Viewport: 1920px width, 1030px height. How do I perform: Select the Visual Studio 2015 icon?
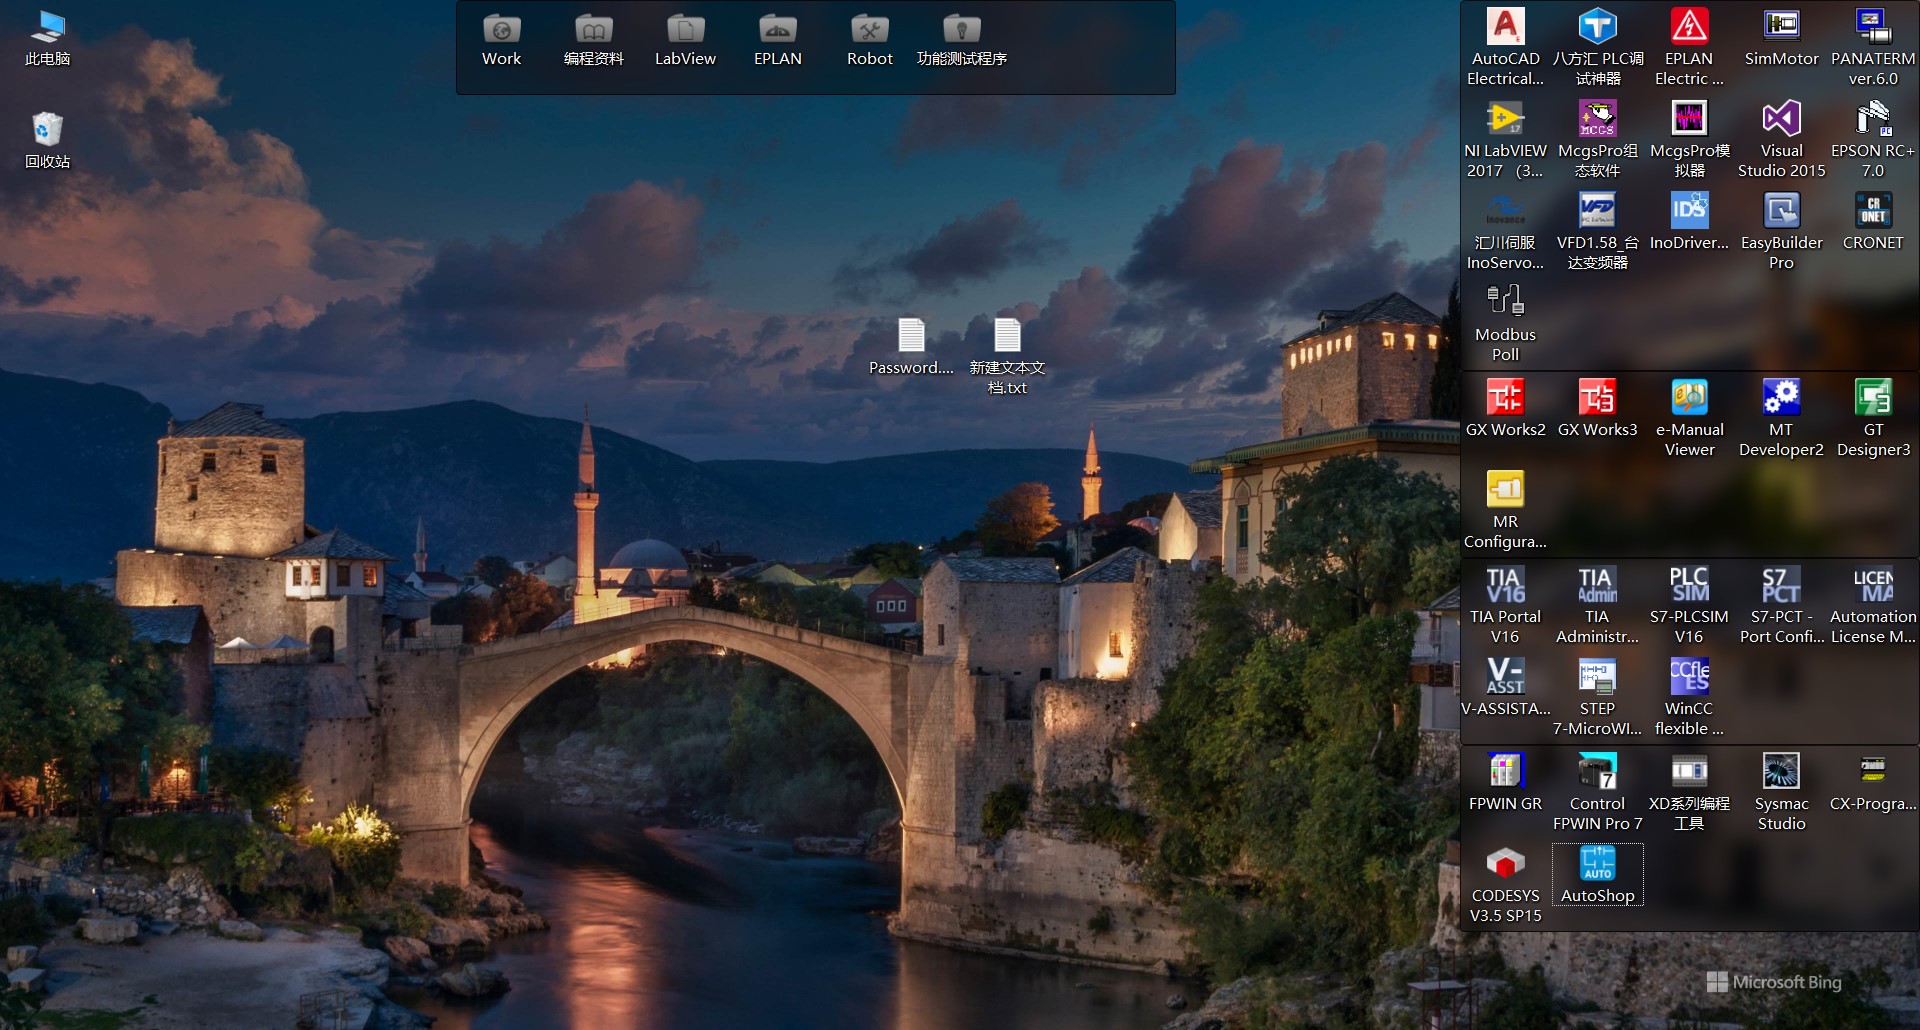(x=1781, y=120)
